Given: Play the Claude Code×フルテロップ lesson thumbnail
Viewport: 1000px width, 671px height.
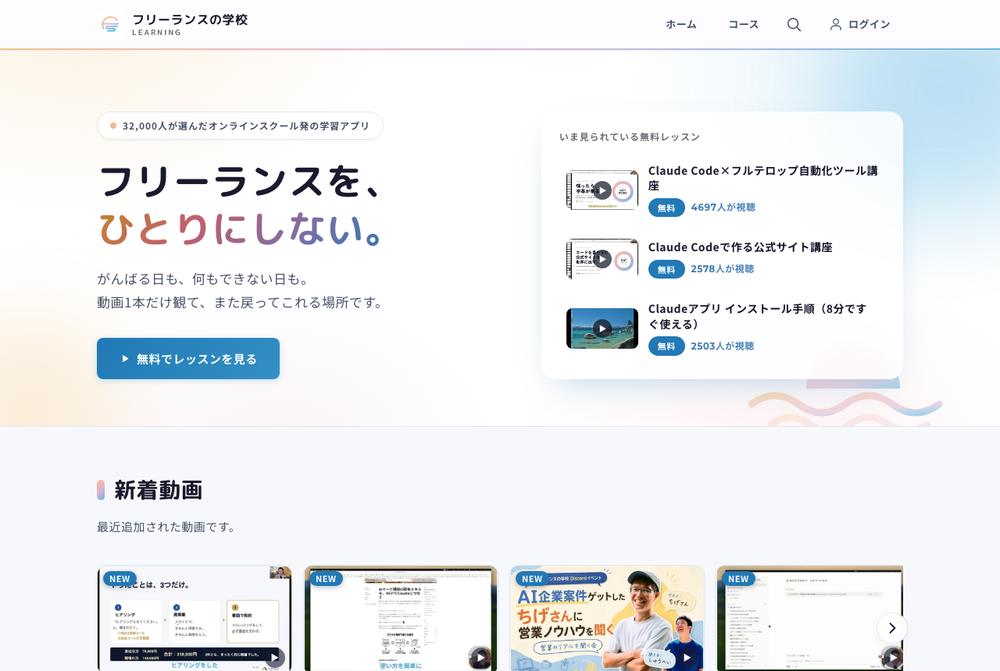Looking at the screenshot, I should tap(602, 190).
